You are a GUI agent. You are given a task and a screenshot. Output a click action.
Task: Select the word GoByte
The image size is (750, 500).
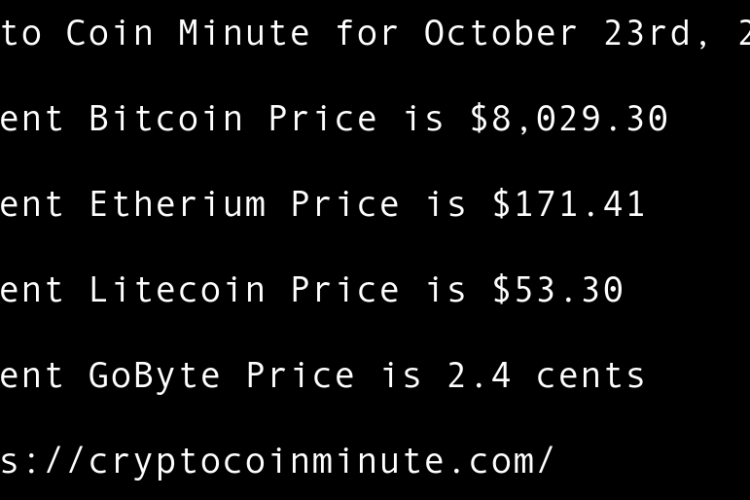[x=155, y=376]
